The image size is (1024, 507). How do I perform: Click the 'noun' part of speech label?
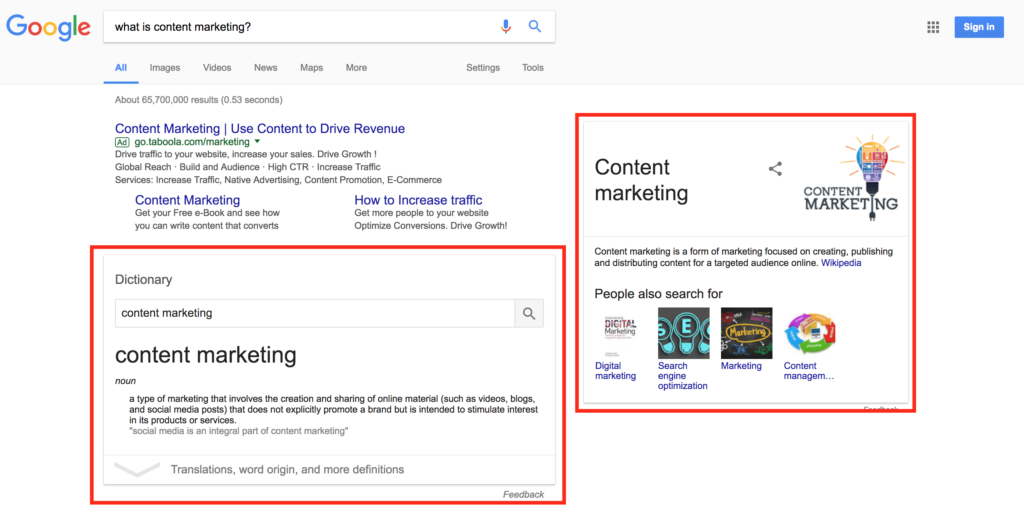[x=125, y=381]
